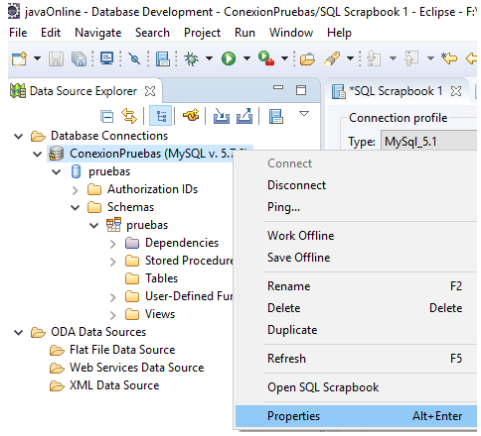Click the Save All toolbar icon
This screenshot has height=436, width=481.
[79, 59]
